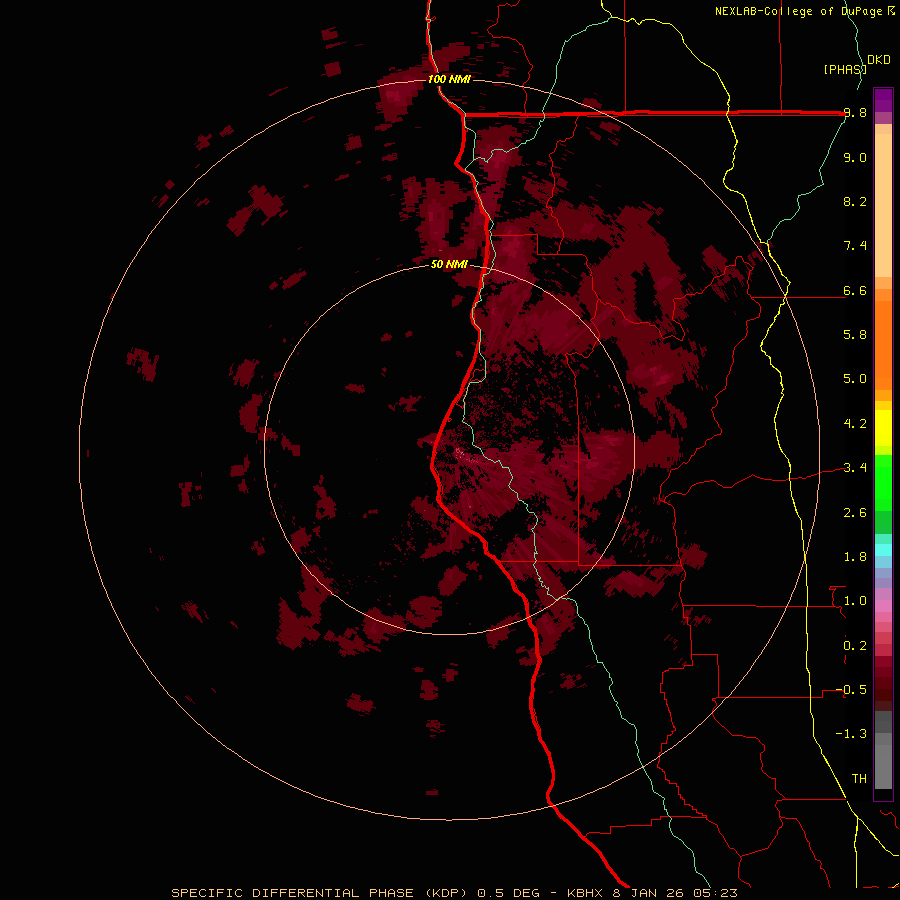This screenshot has width=900, height=900.
Task: Click the DKD legend title
Action: 879,60
